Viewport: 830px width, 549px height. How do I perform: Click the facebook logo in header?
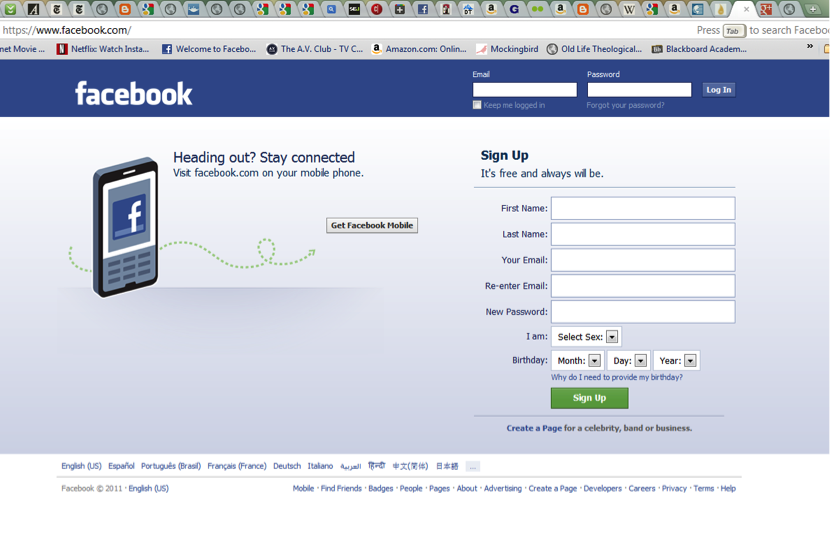click(133, 93)
